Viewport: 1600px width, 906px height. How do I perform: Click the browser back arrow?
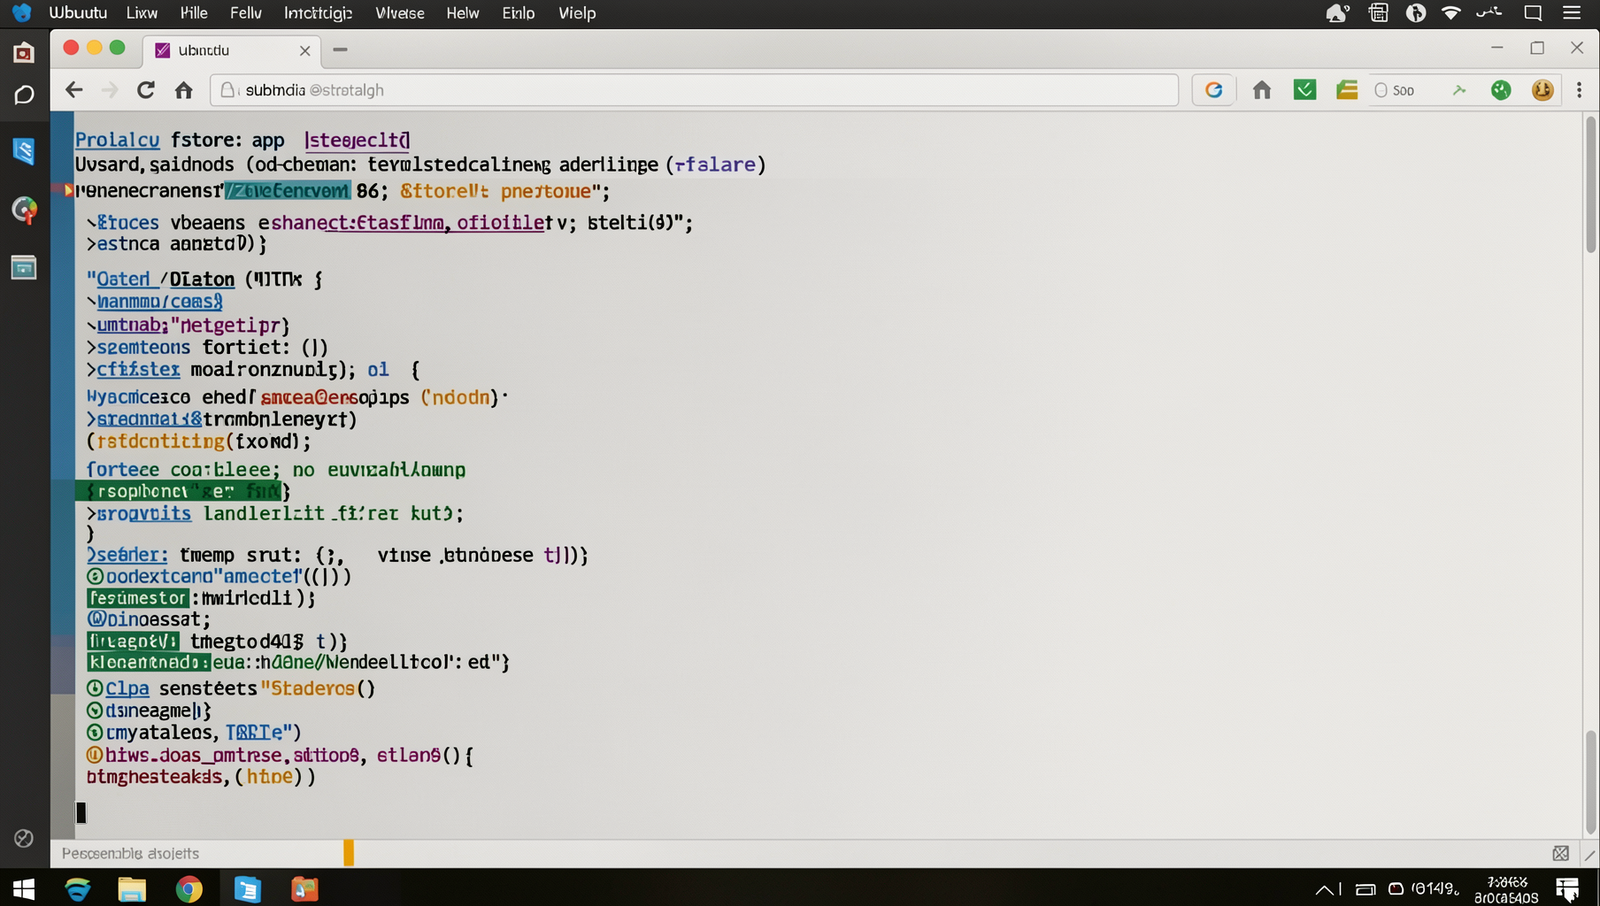coord(74,90)
